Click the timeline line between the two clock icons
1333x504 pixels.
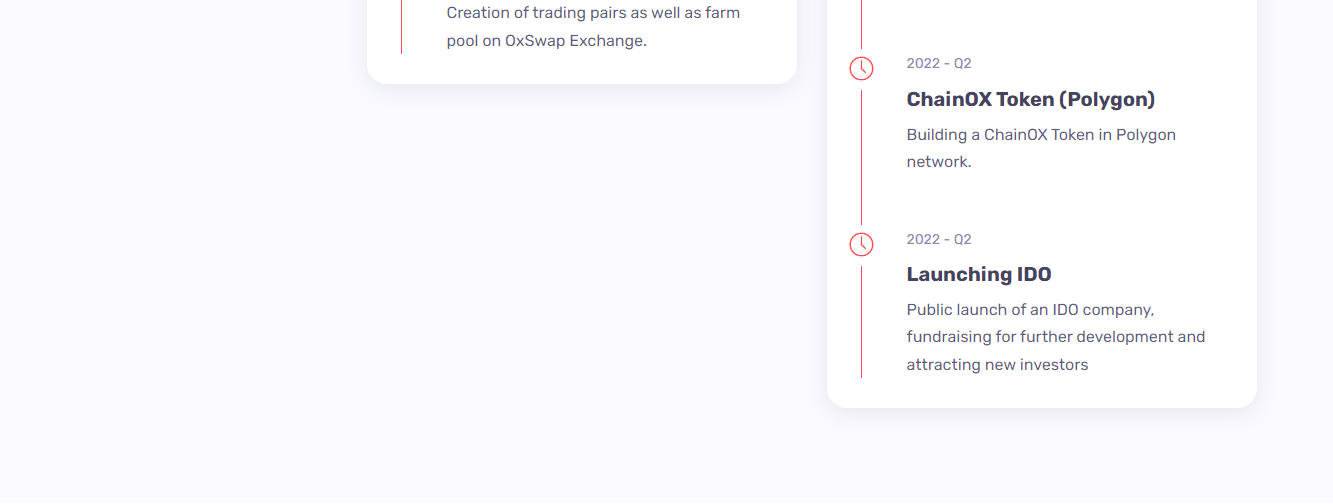[861, 157]
